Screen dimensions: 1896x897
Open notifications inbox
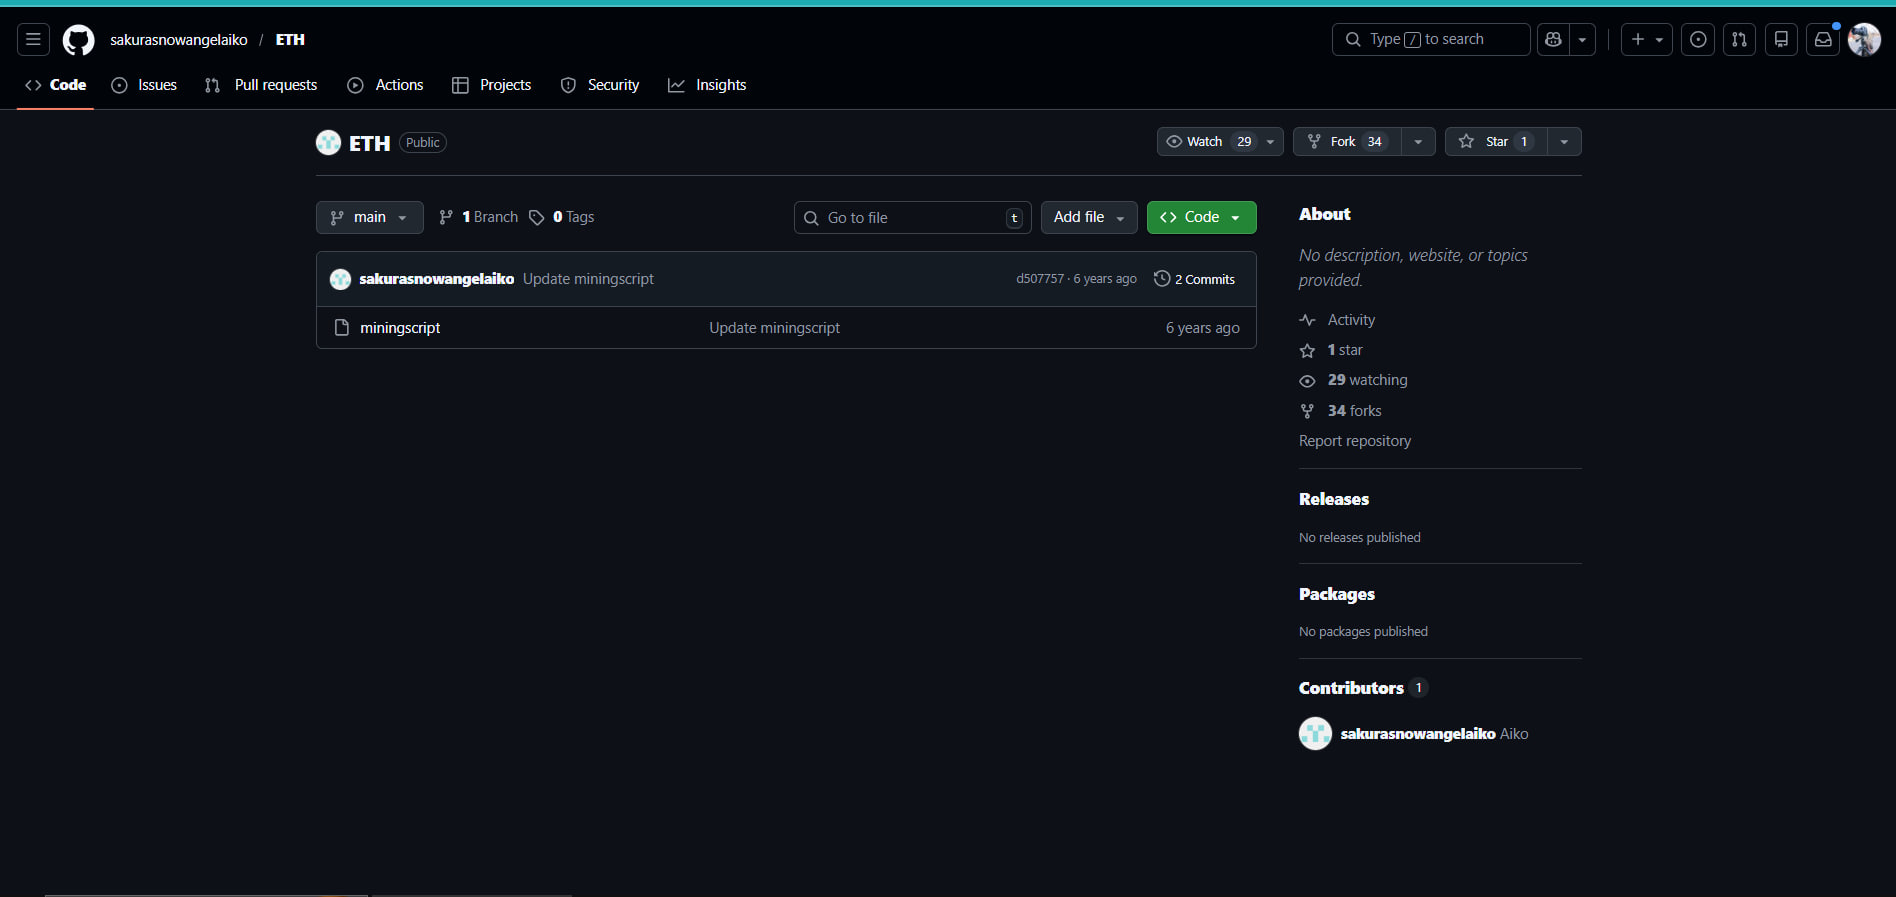click(x=1823, y=40)
